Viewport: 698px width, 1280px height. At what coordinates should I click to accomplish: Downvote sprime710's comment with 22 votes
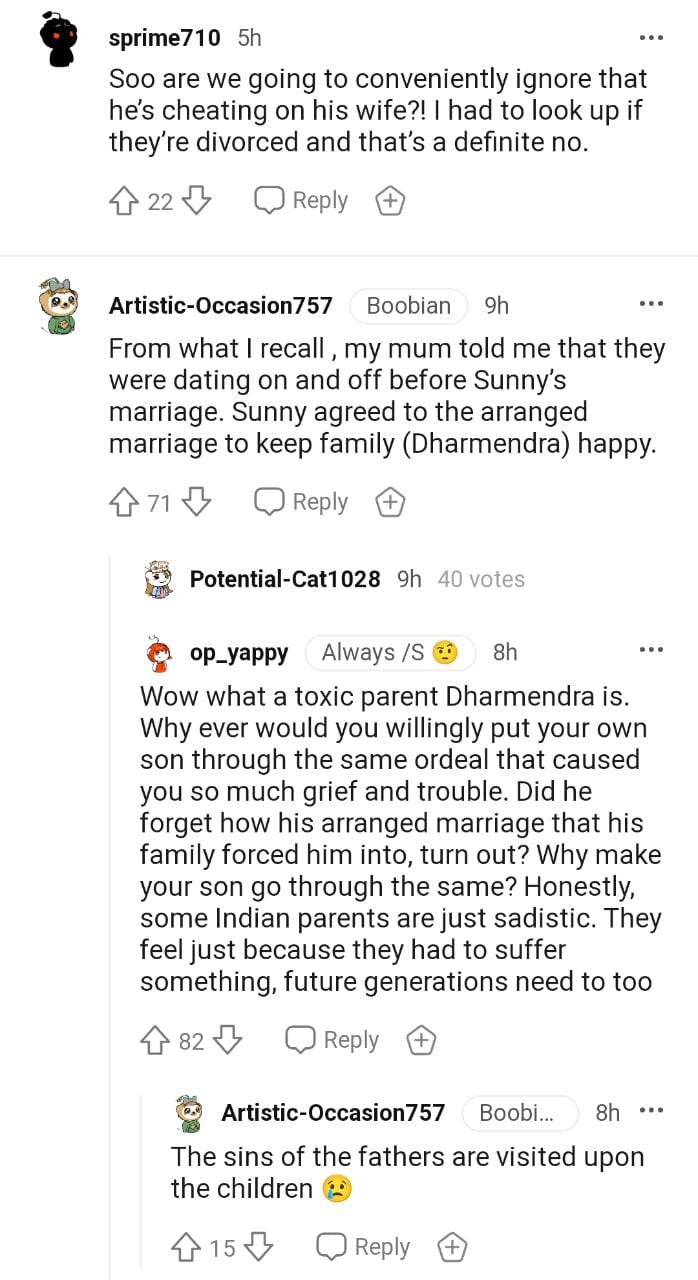pos(197,201)
